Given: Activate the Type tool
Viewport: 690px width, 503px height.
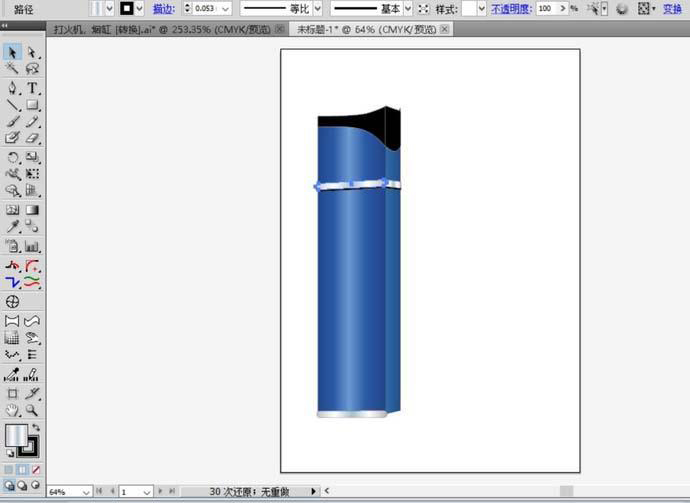Looking at the screenshot, I should (x=32, y=88).
